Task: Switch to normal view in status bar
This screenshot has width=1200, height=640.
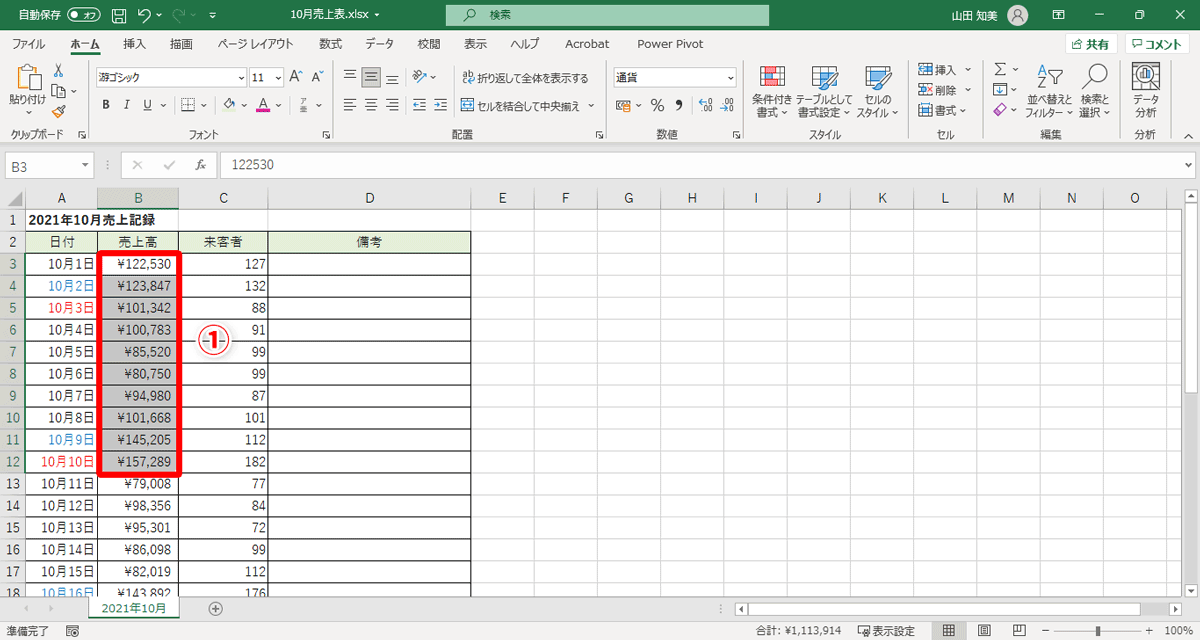Action: tap(948, 631)
